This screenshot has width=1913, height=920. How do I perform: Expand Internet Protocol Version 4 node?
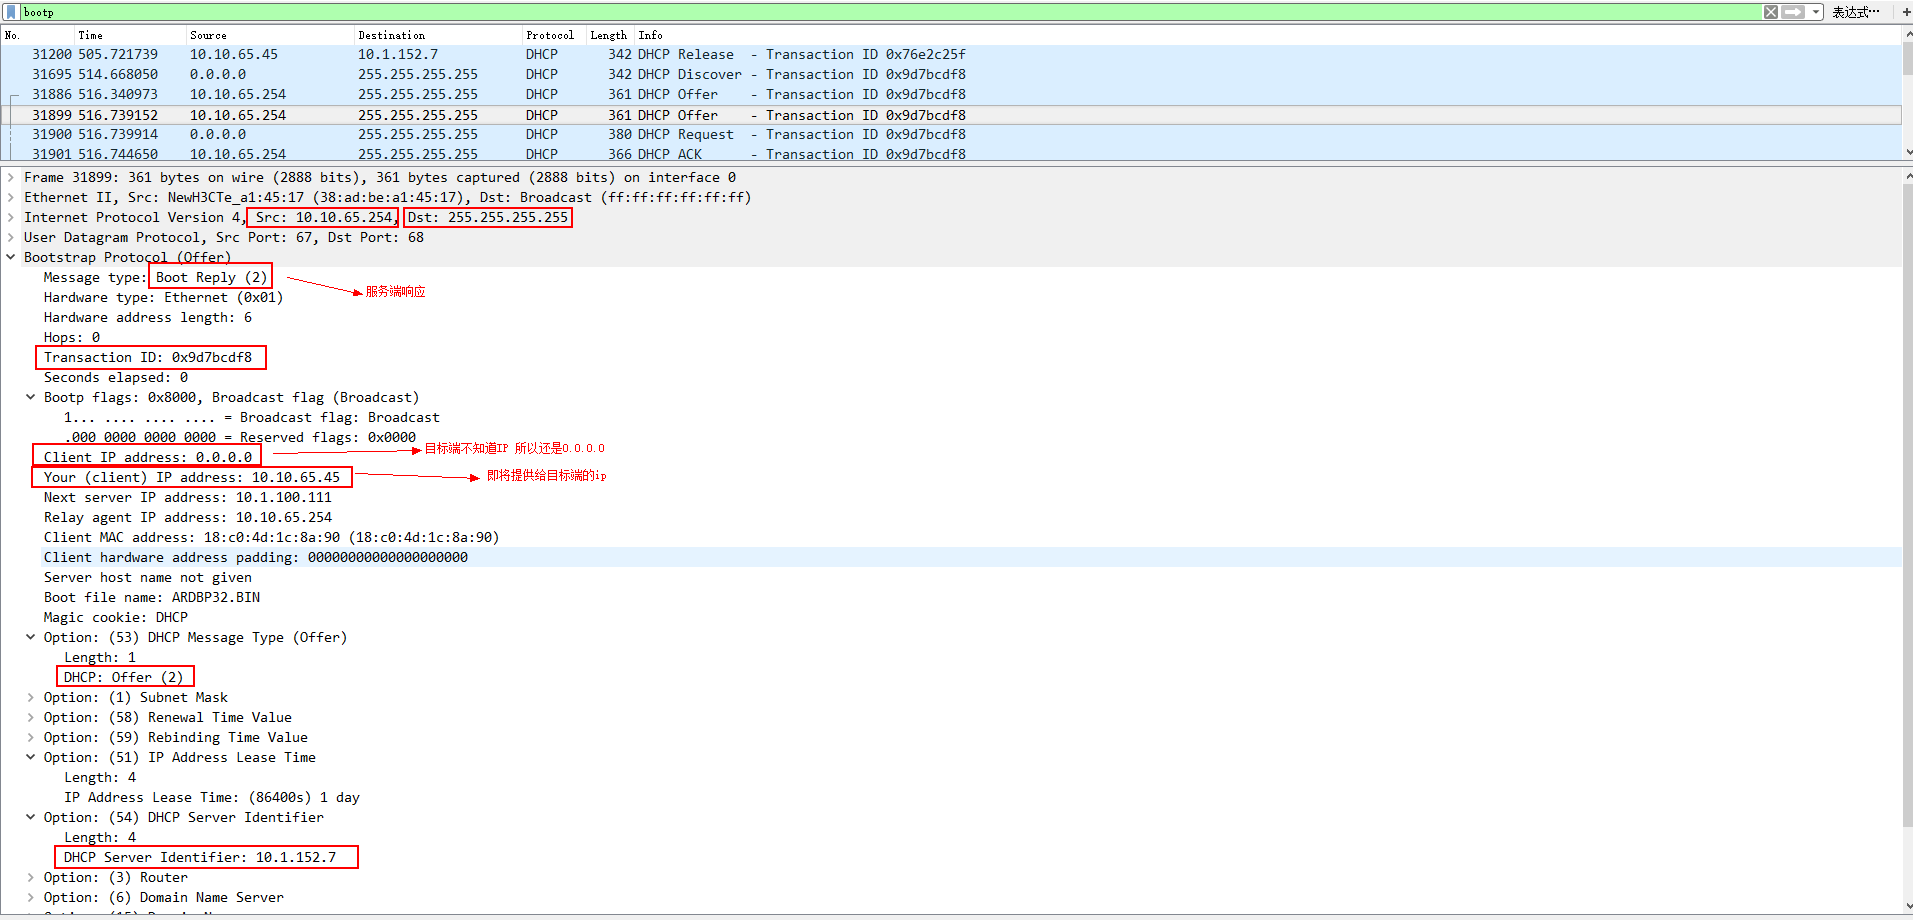pos(11,218)
